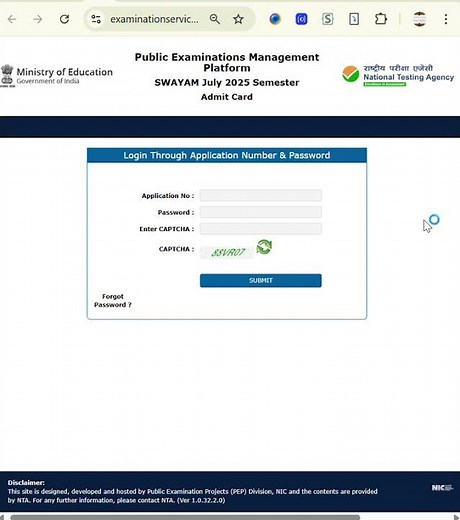Click the horizontal scrollbar at bottom
This screenshot has height=520, width=460.
coord(185,517)
